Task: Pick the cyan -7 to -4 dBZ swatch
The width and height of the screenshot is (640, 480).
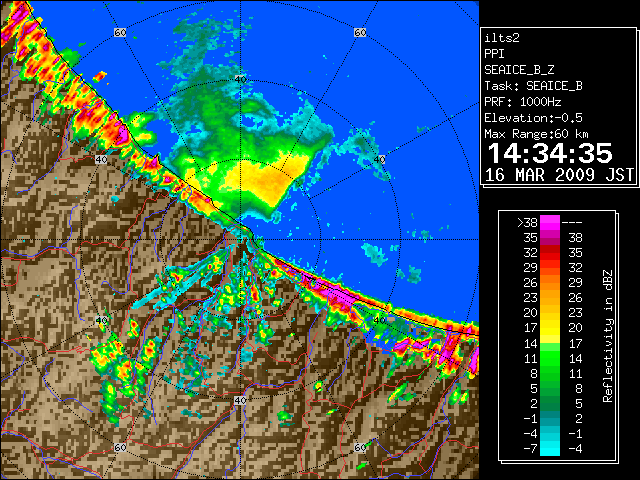Action: click(x=550, y=448)
